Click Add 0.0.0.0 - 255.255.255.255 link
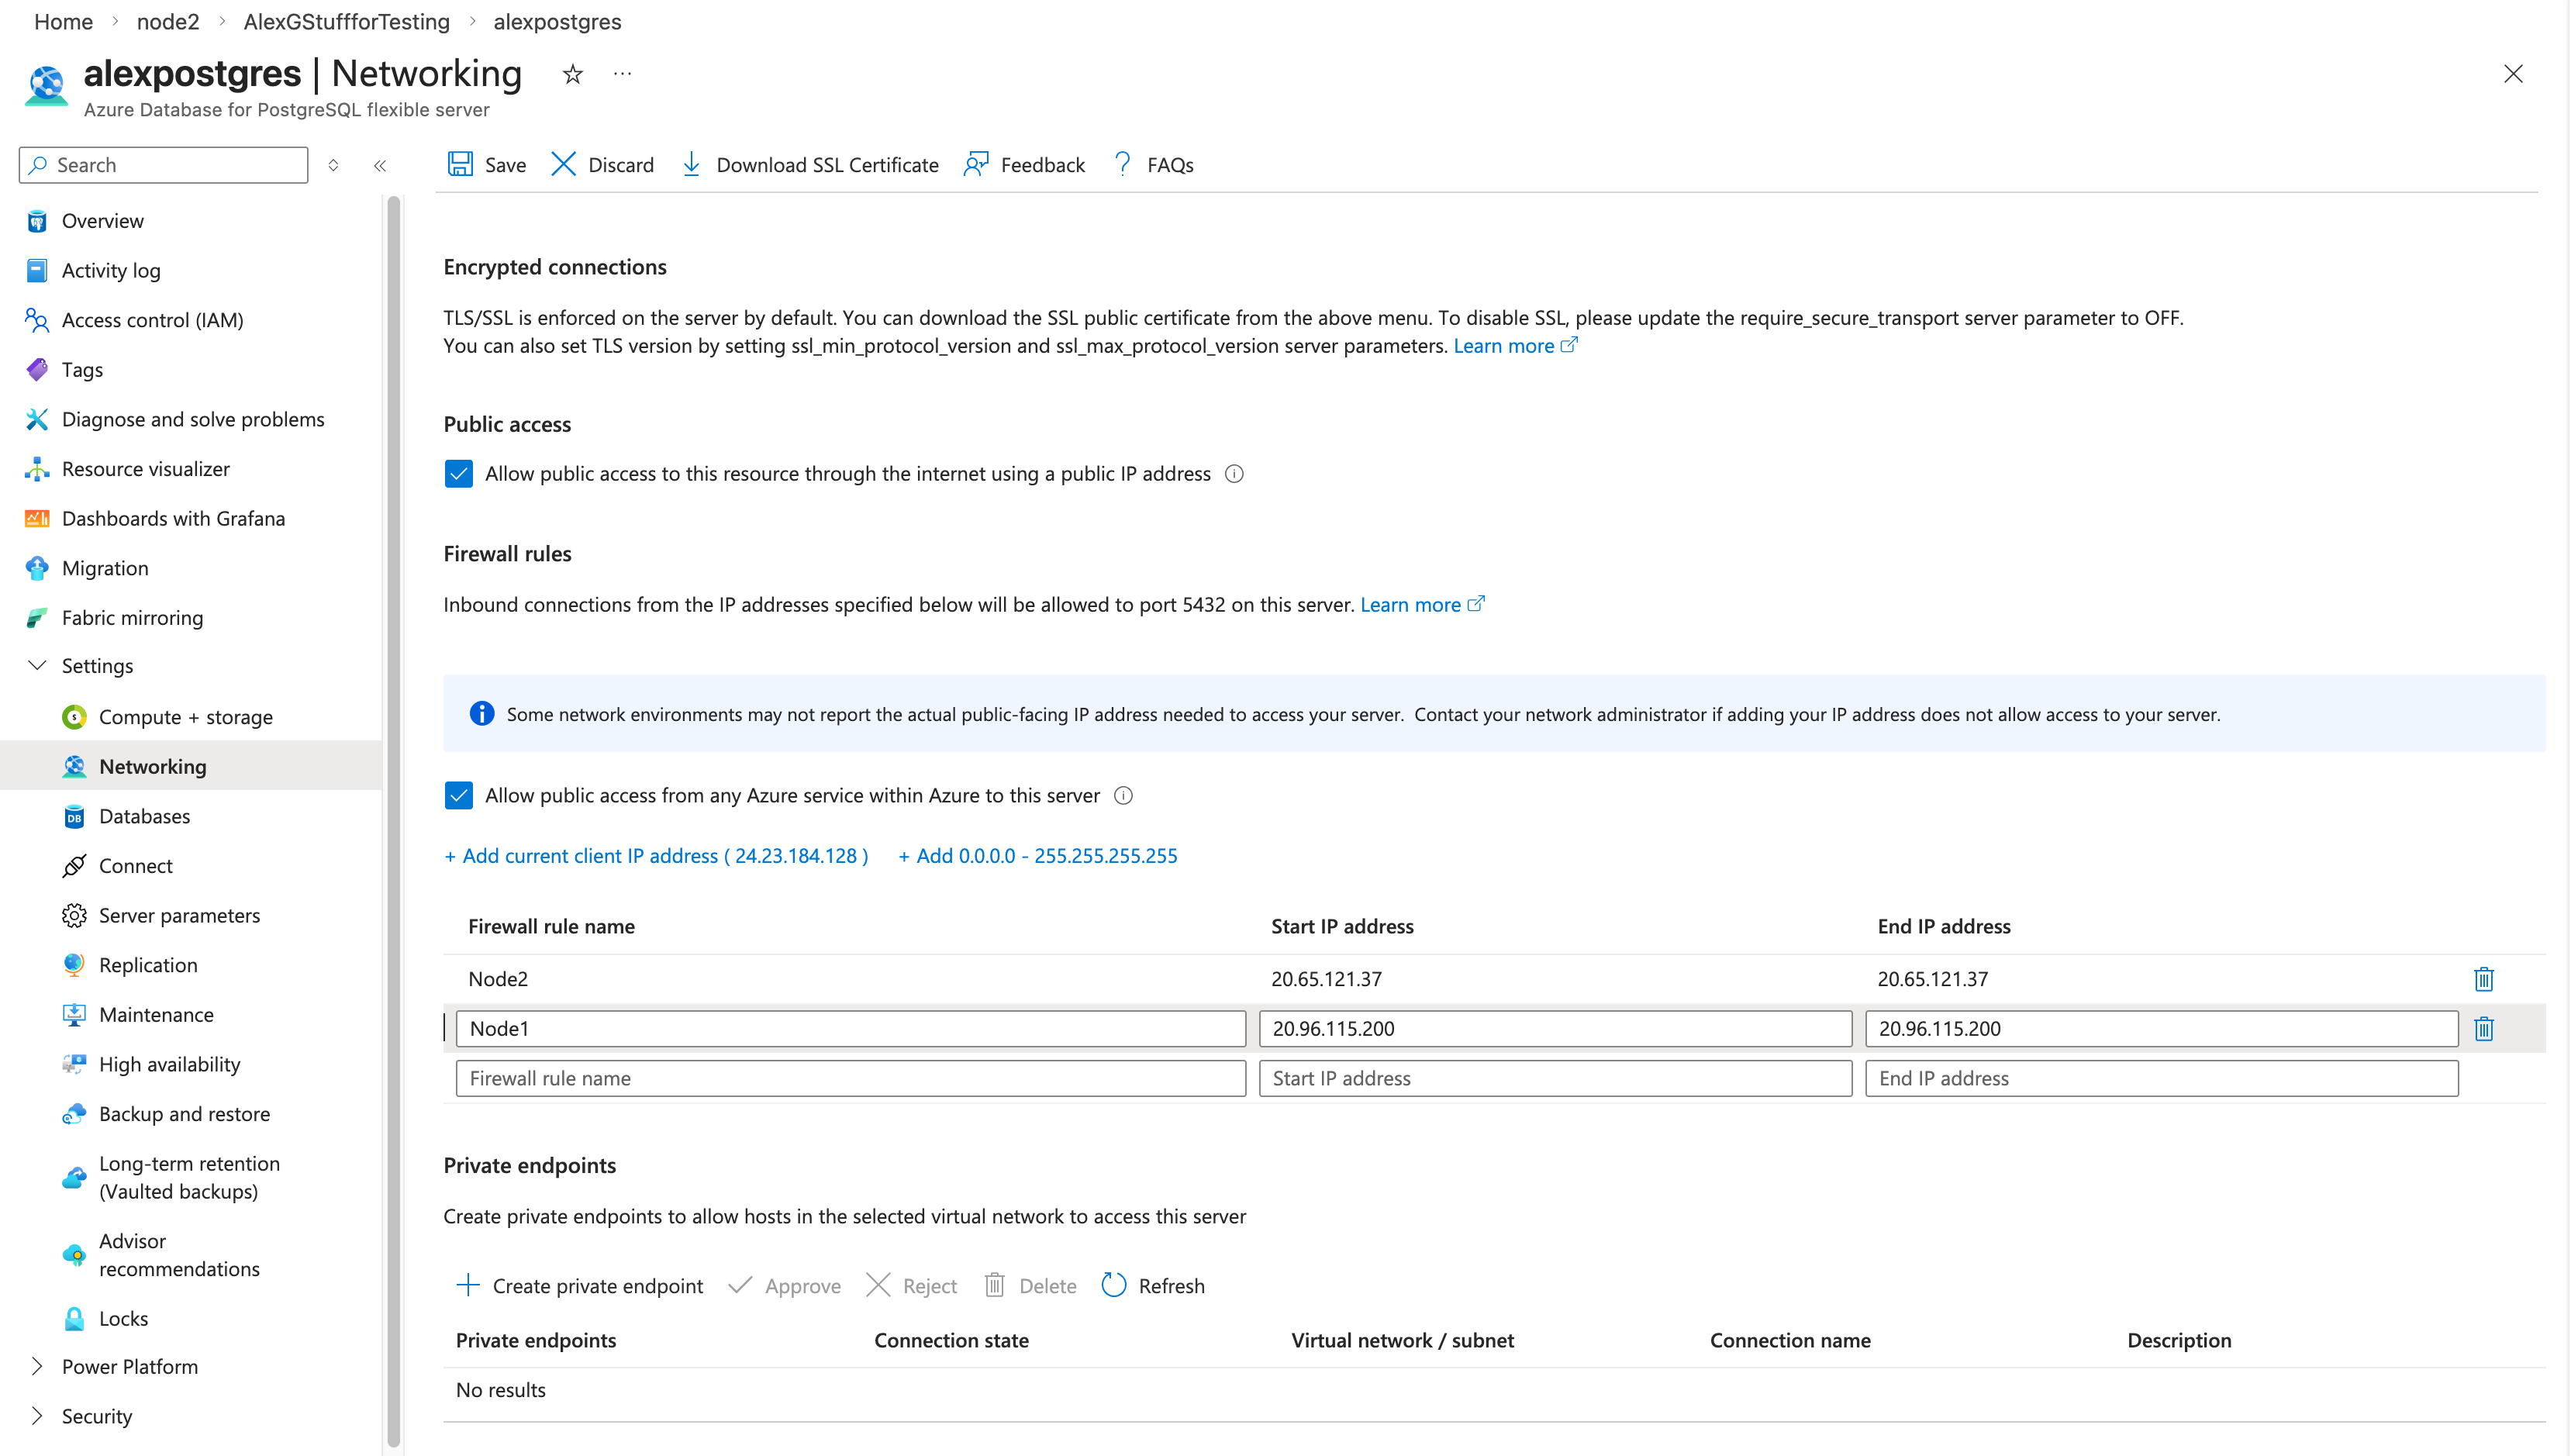This screenshot has height=1456, width=2571. (1038, 856)
